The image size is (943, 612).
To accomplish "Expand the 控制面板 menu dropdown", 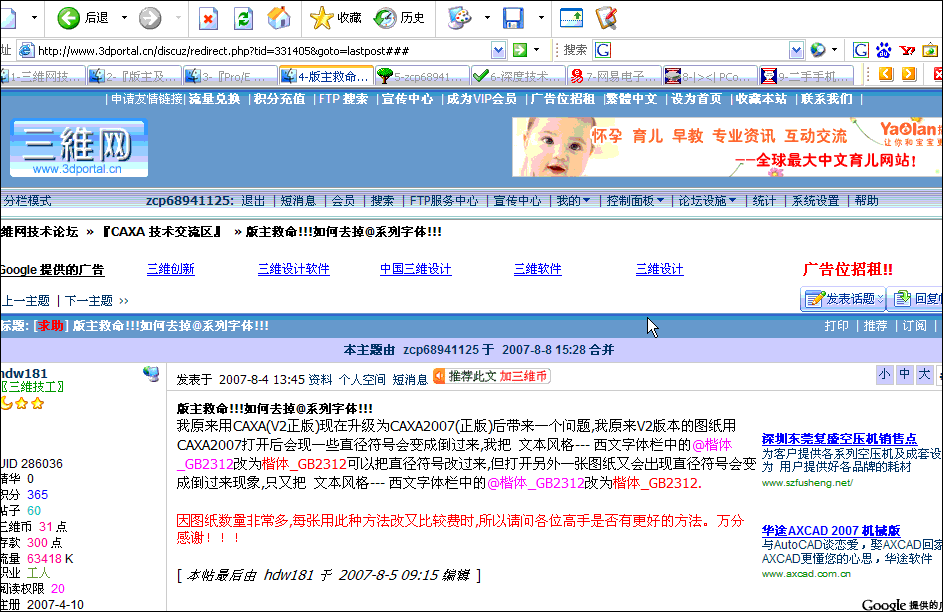I will point(660,201).
